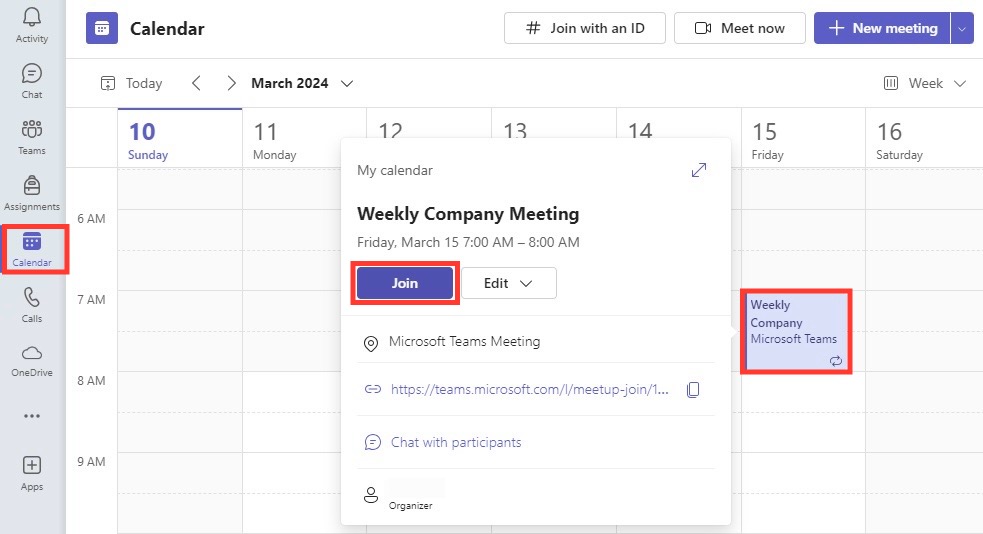Open Chat with participants
Screen dimensions: 983x534
[456, 442]
